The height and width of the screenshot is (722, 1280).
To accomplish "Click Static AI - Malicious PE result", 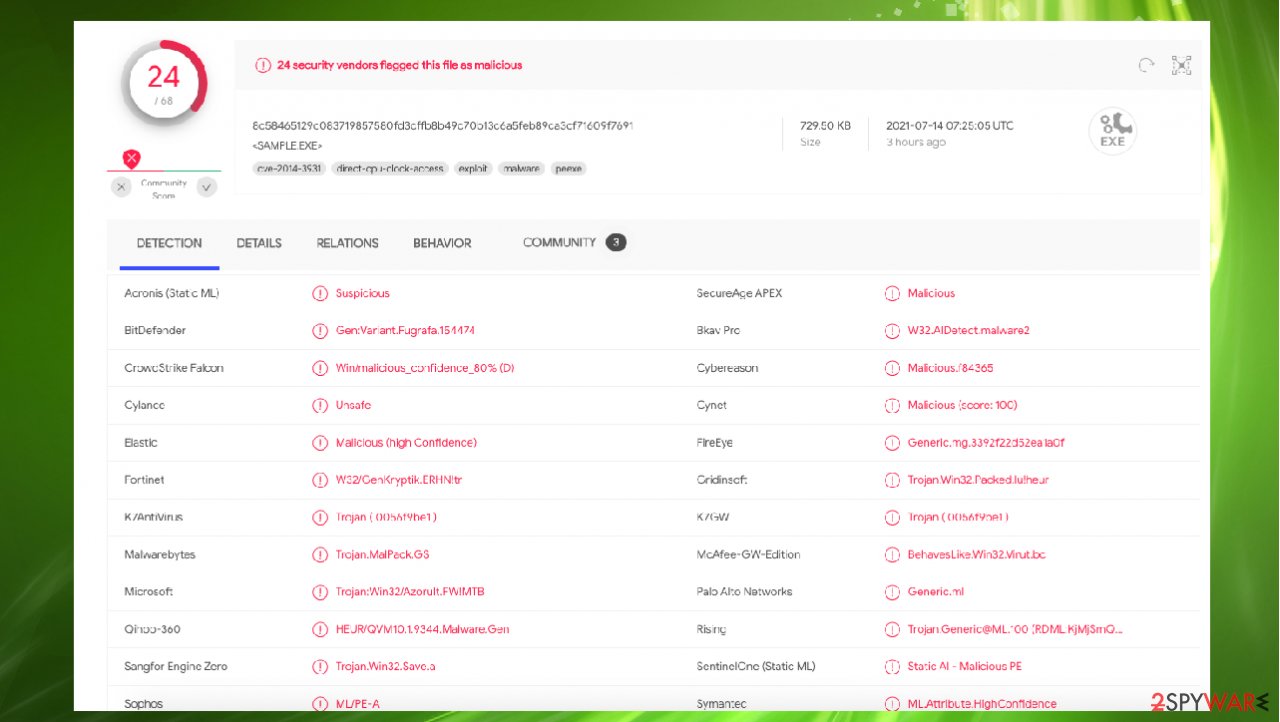I will point(964,667).
